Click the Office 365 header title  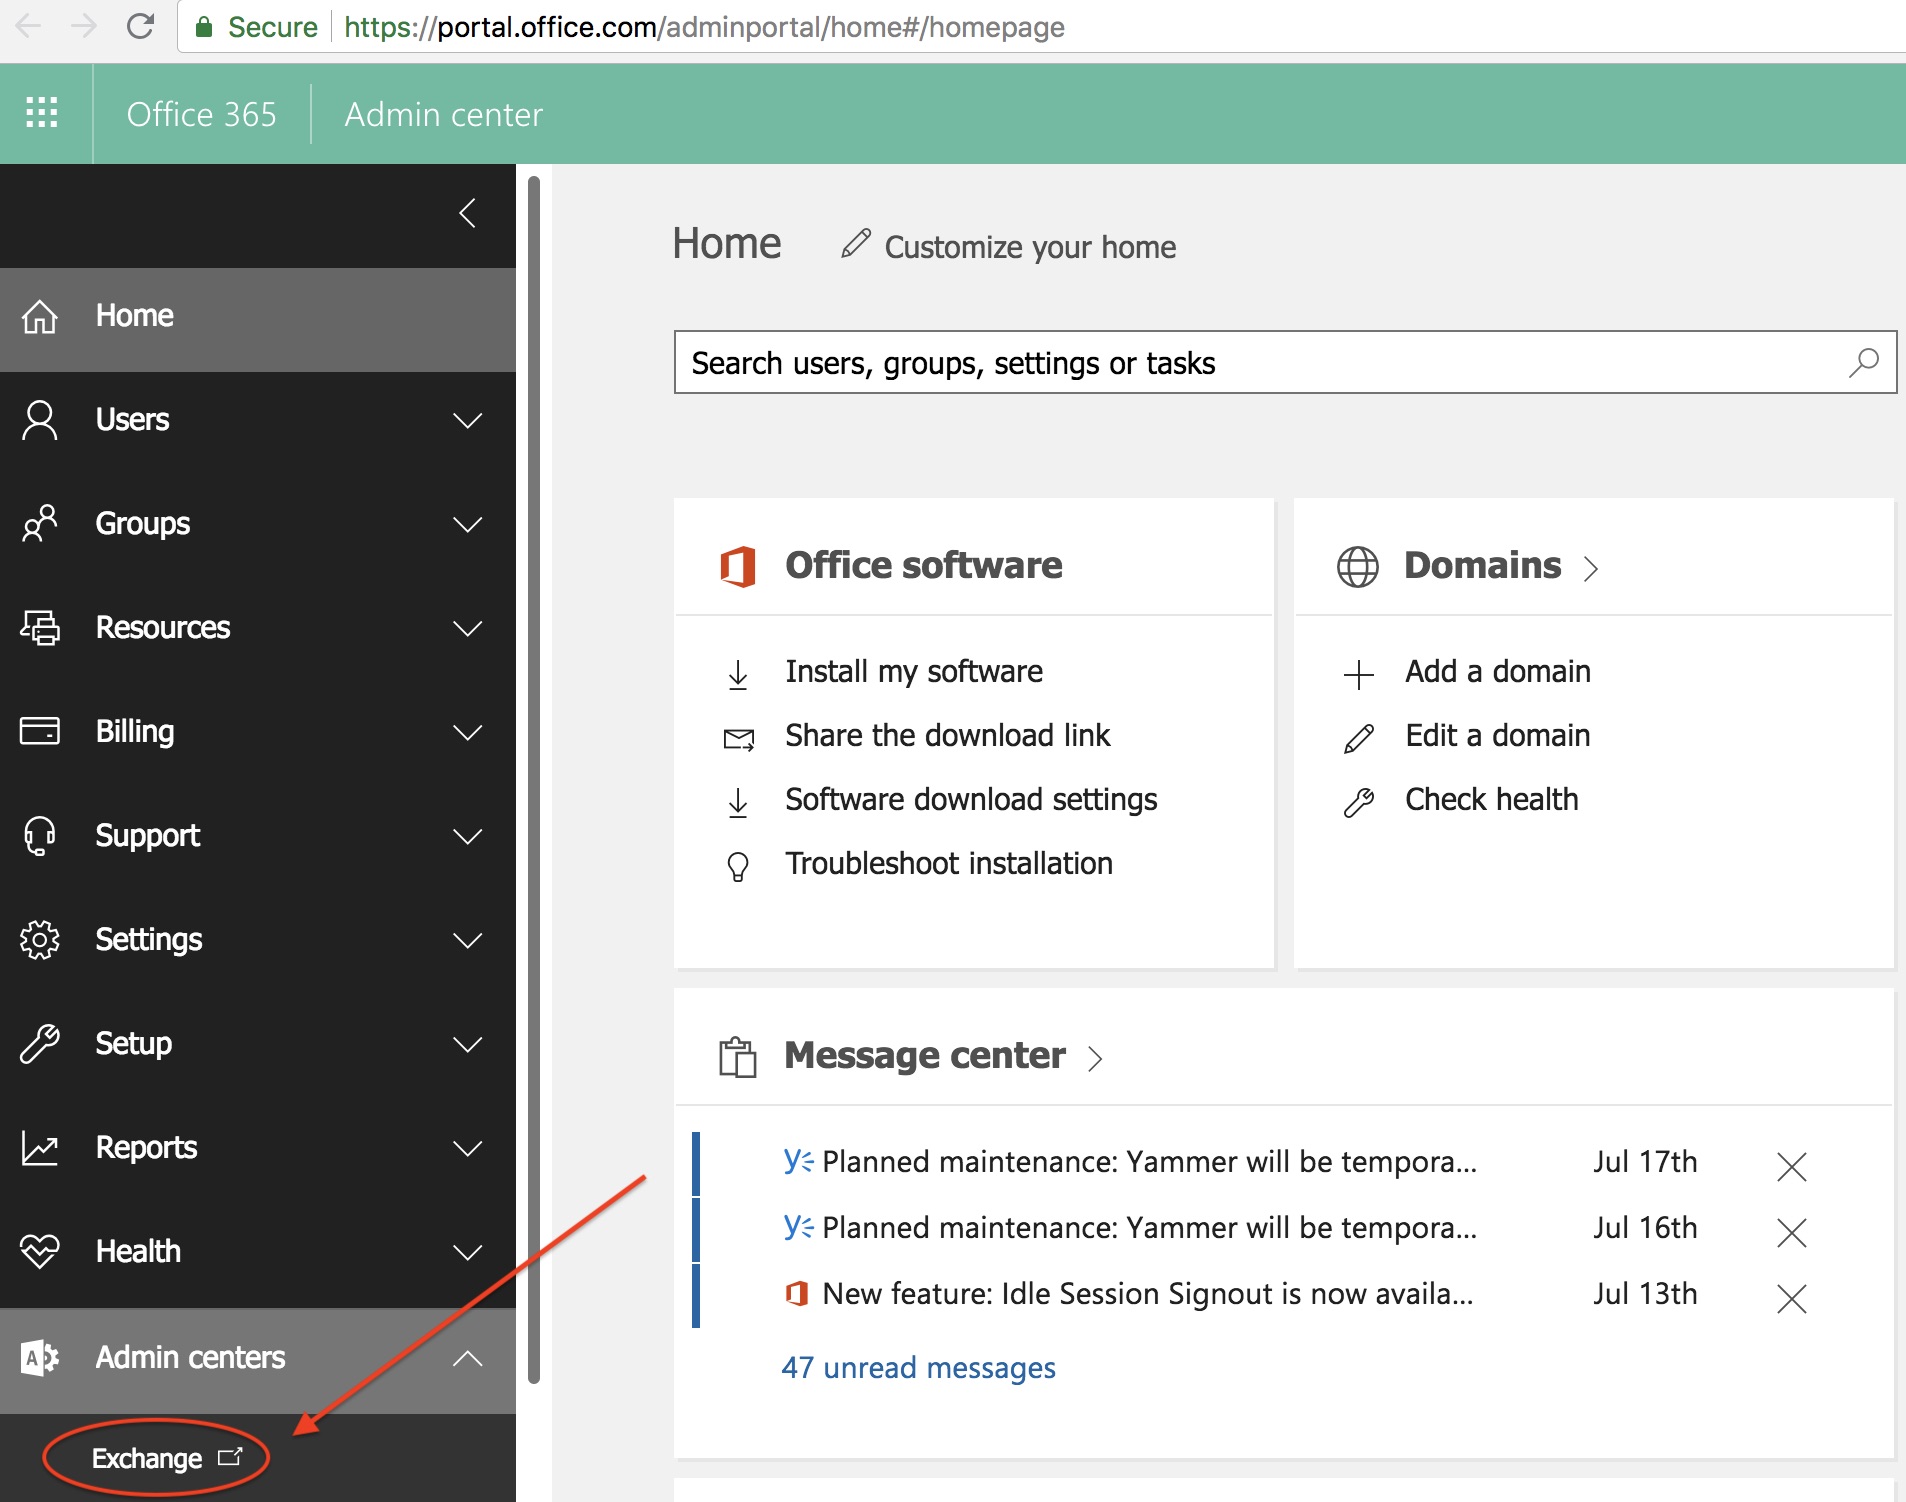pyautogui.click(x=201, y=114)
